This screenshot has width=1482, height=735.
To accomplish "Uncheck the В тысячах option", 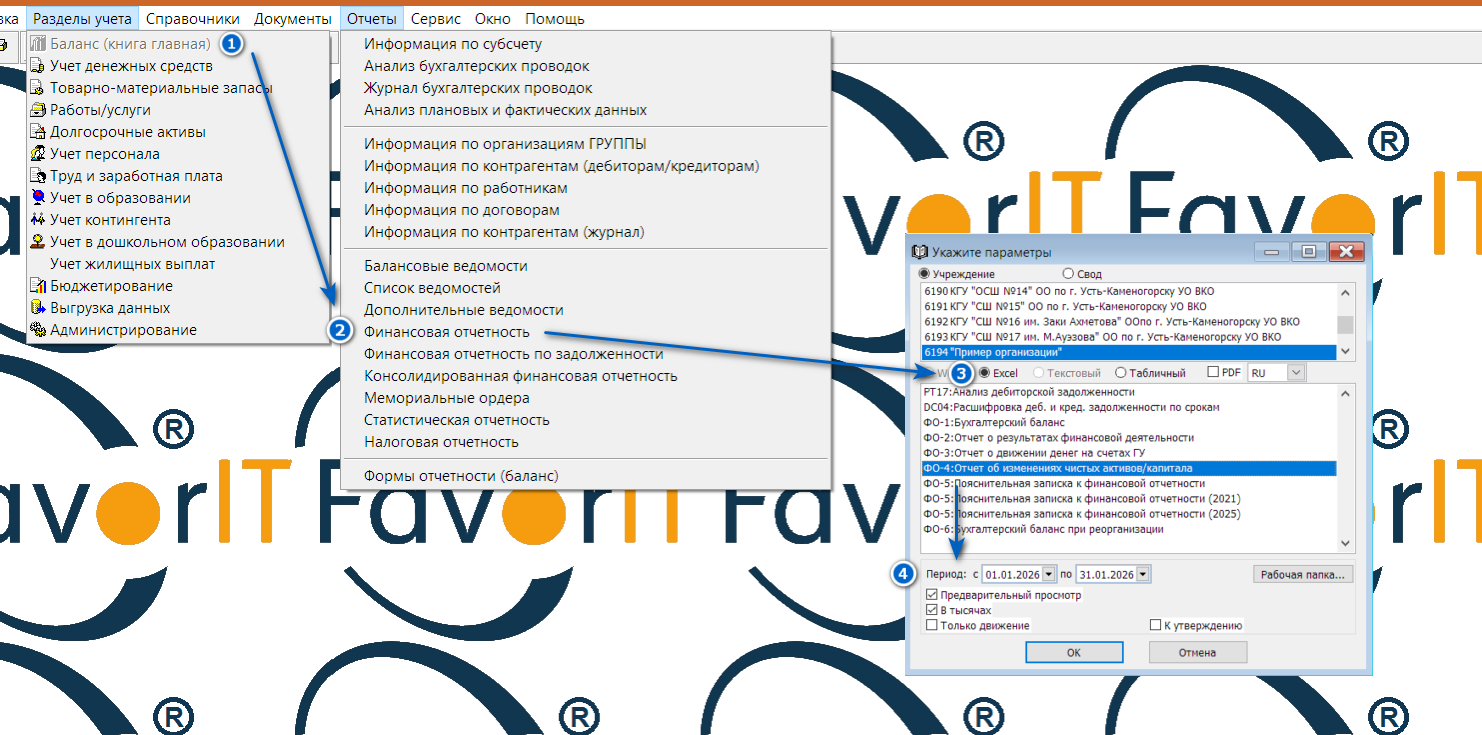I will click(932, 610).
